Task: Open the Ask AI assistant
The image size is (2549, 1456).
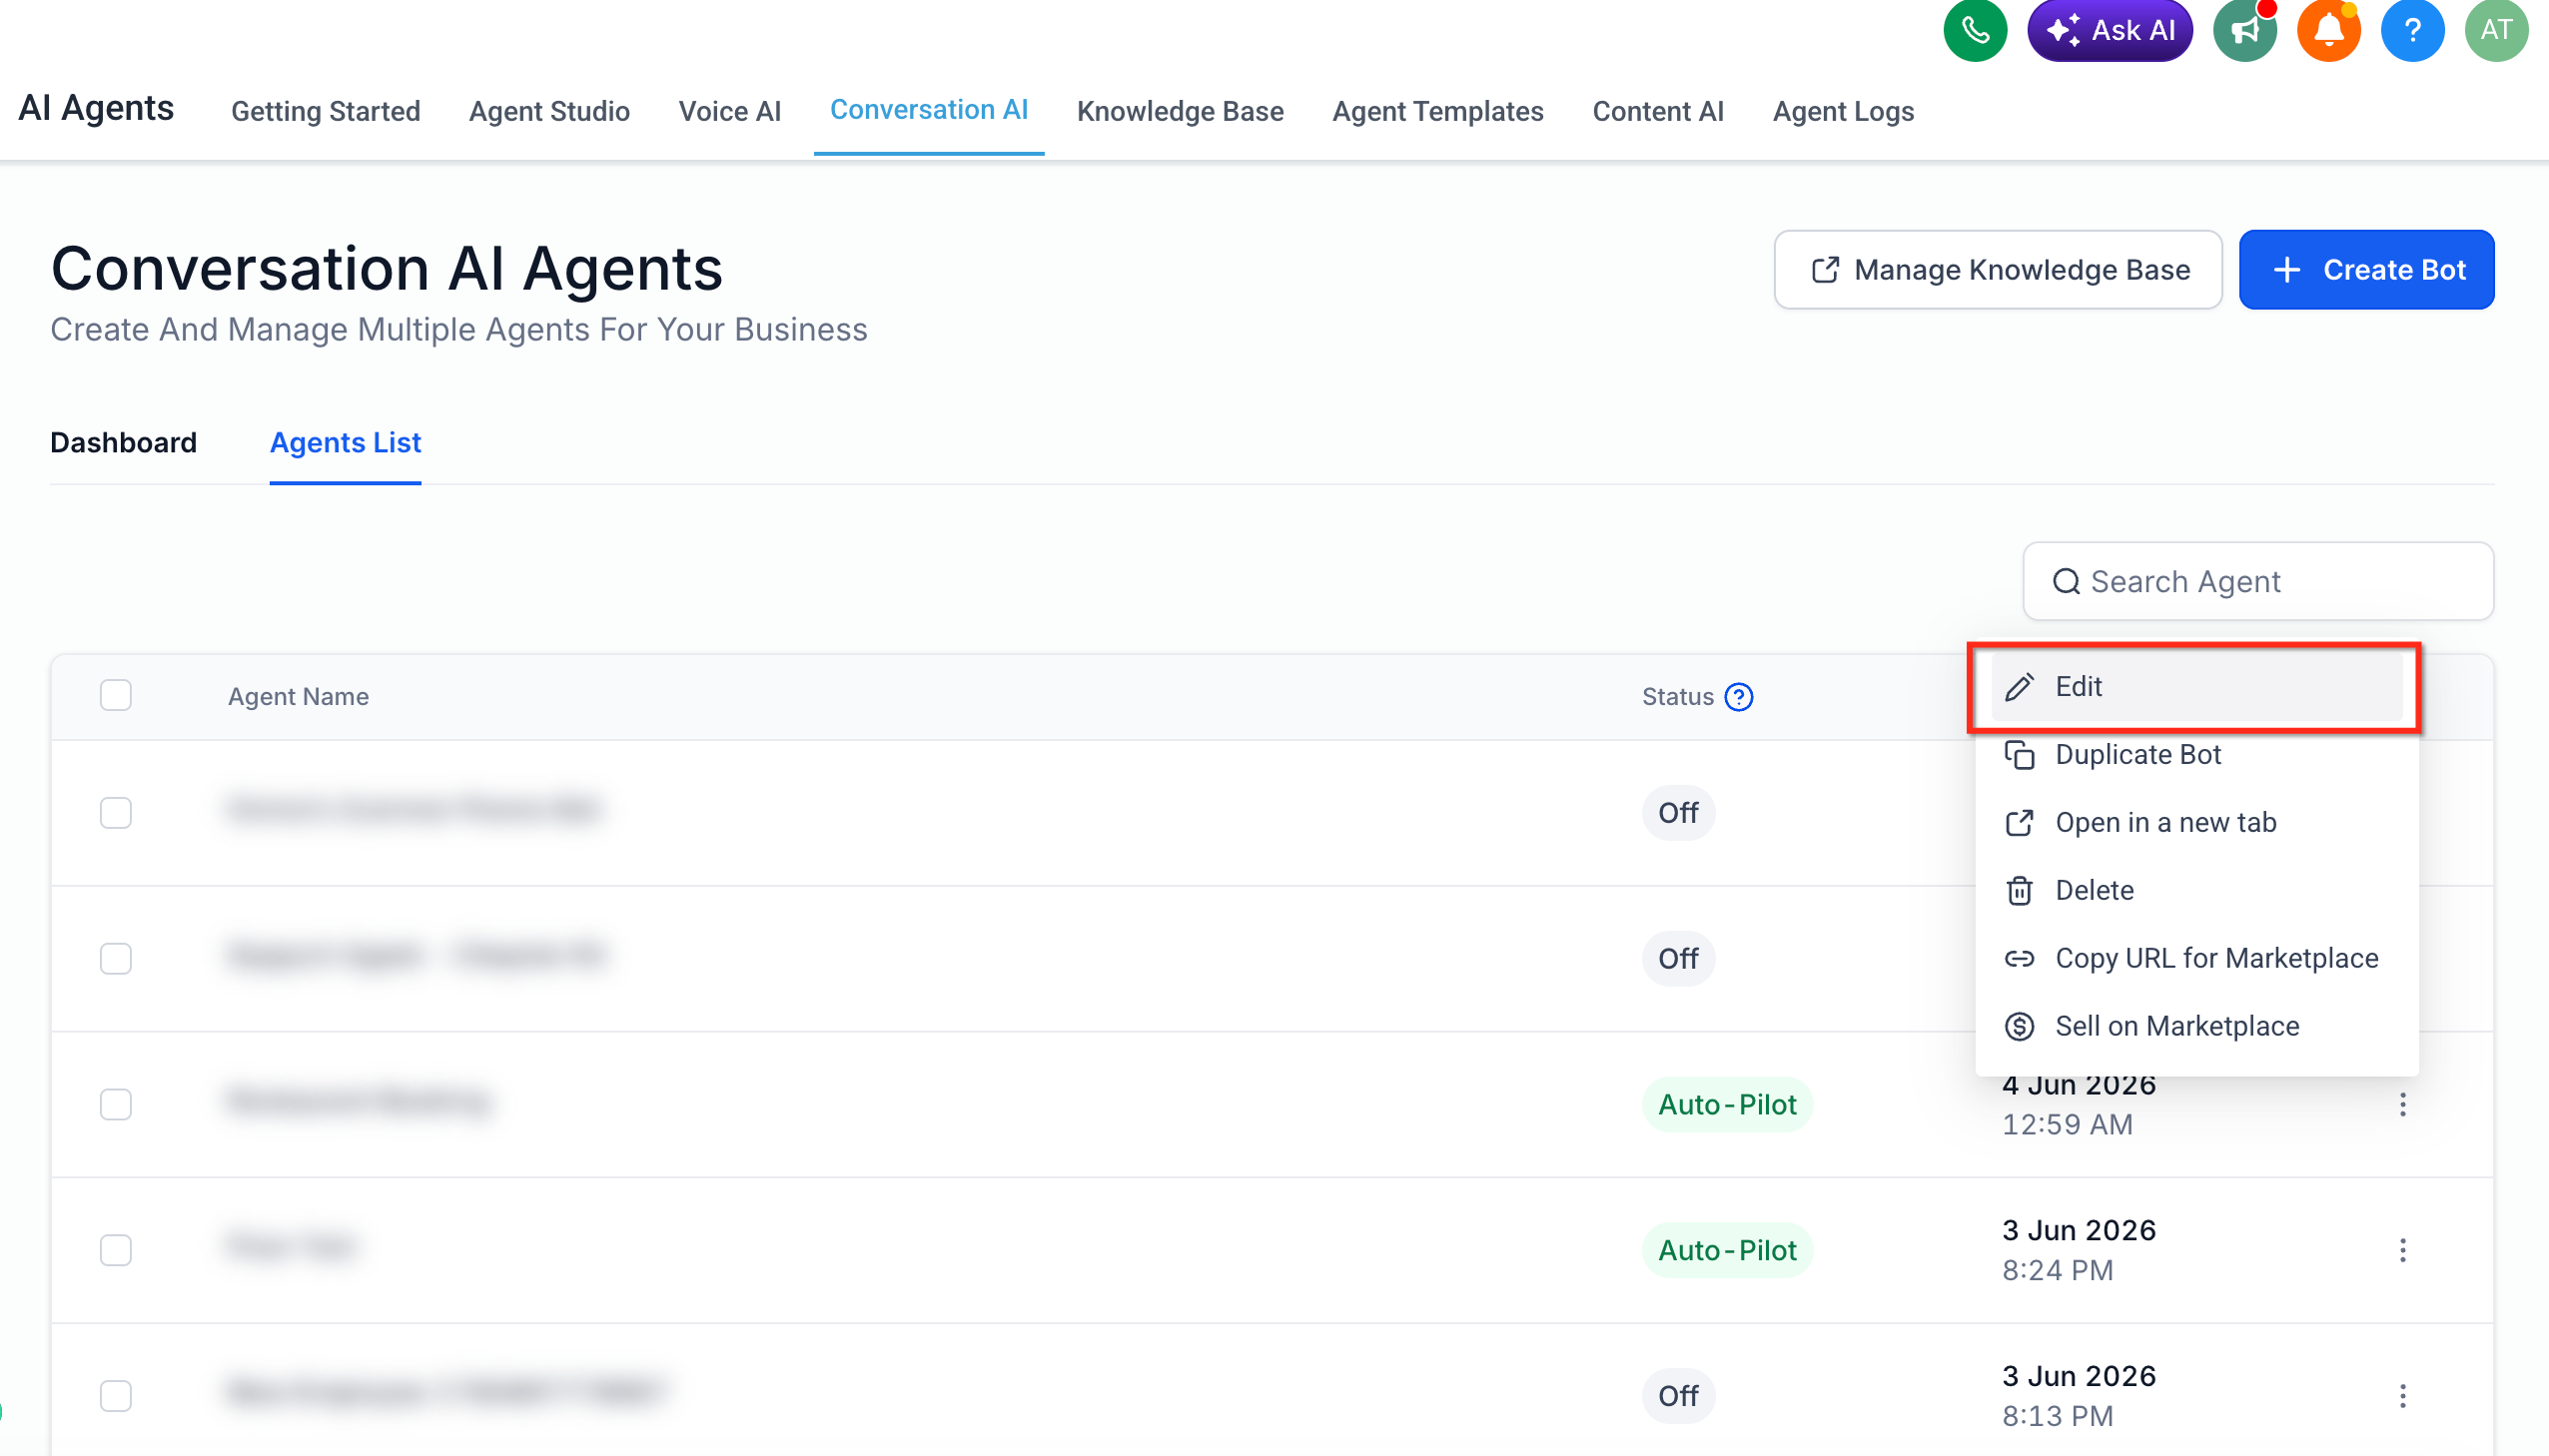Action: click(2109, 30)
